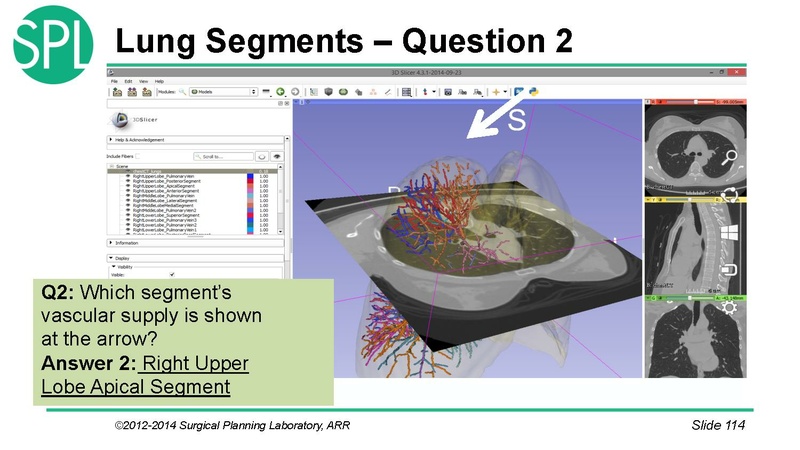Open the Models module green icon
Screen dimensions: 800x450
[x=343, y=92]
